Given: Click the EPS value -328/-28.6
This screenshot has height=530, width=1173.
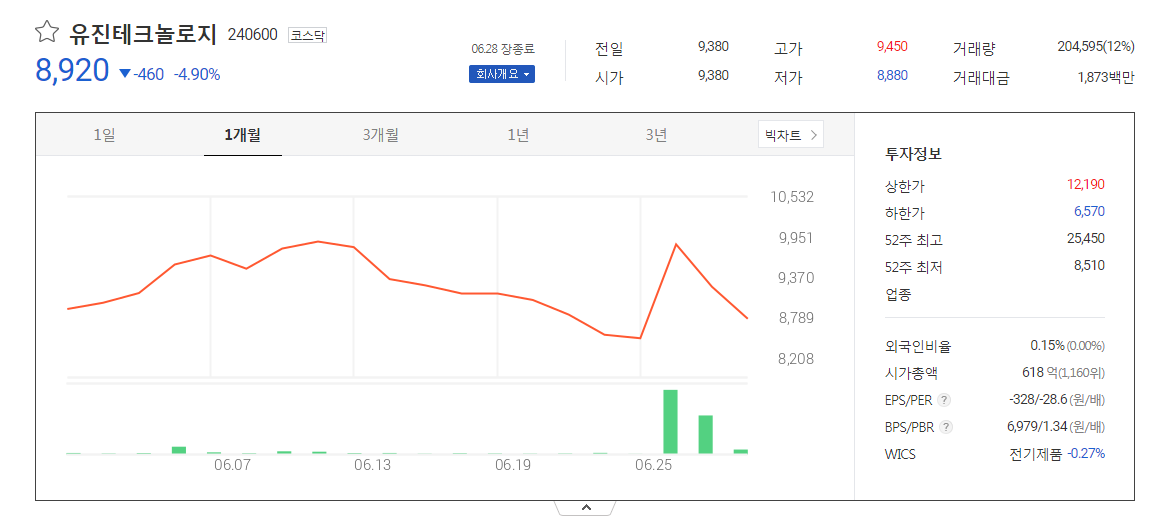Looking at the screenshot, I should [x=1039, y=400].
